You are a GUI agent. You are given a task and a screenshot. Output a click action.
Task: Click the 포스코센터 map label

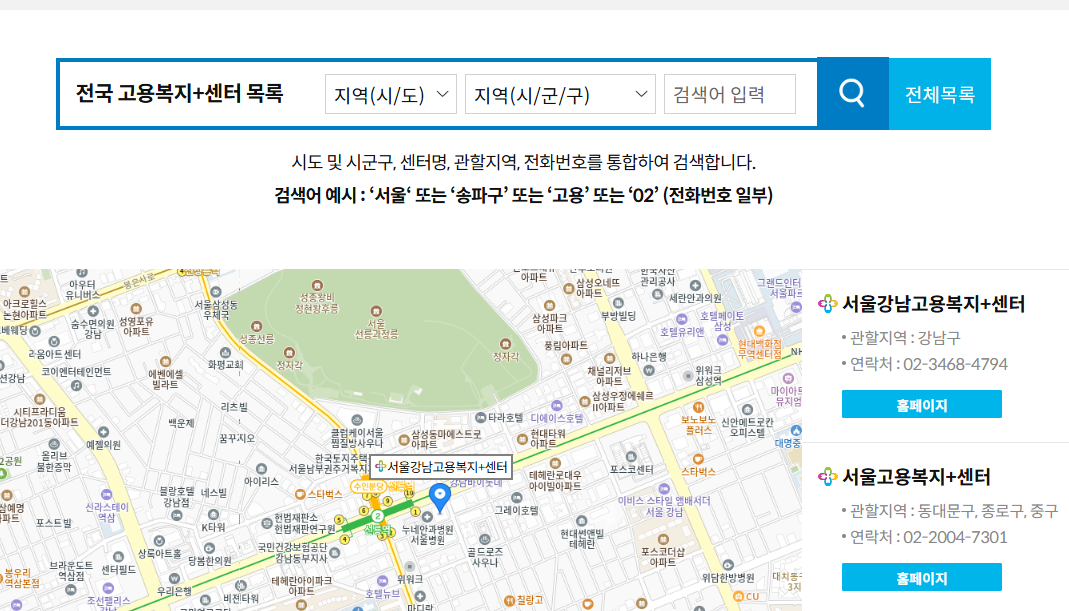pyautogui.click(x=631, y=470)
